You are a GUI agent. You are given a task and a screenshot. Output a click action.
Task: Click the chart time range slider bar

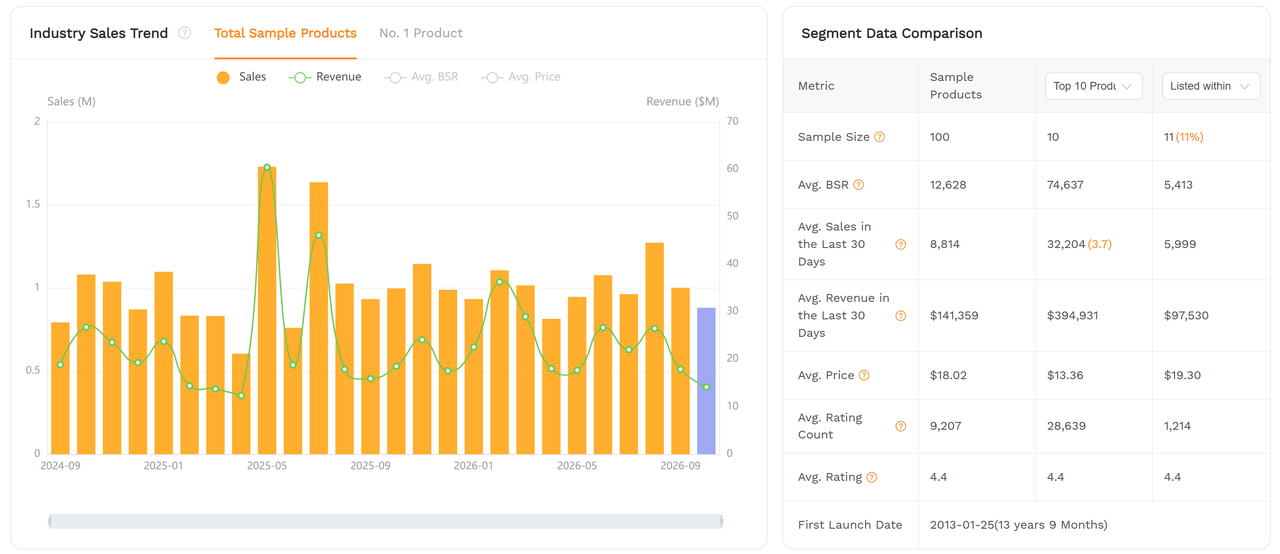click(386, 521)
